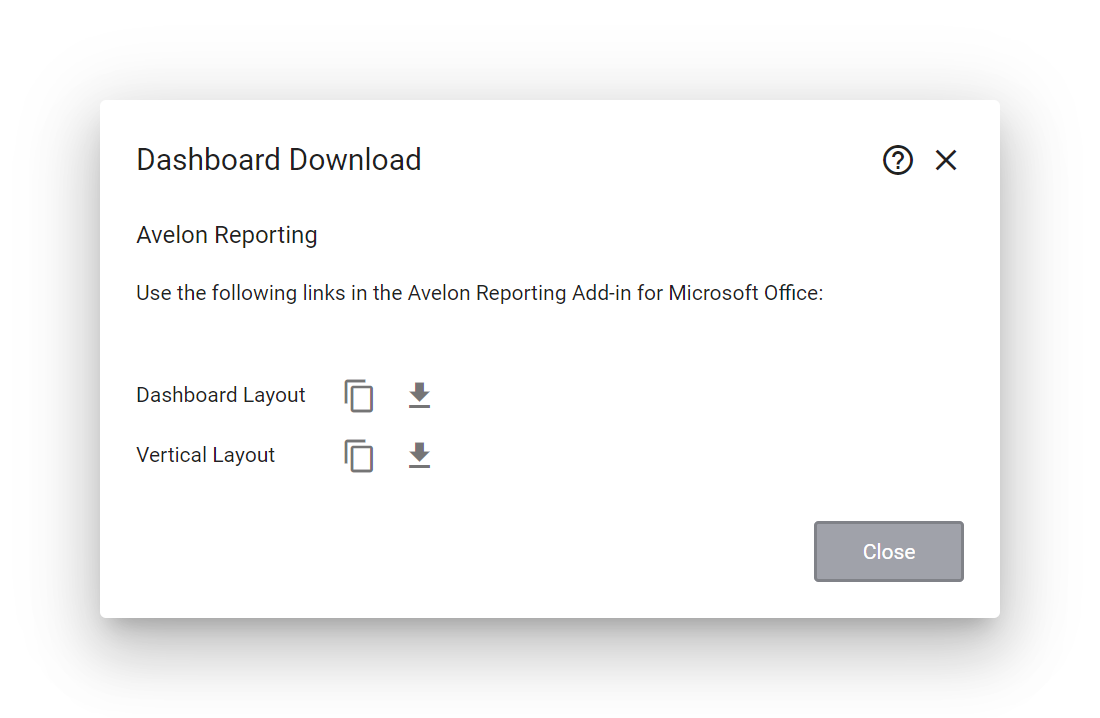The image size is (1100, 718).
Task: Copy the Vertical Layout link
Action: (x=358, y=456)
